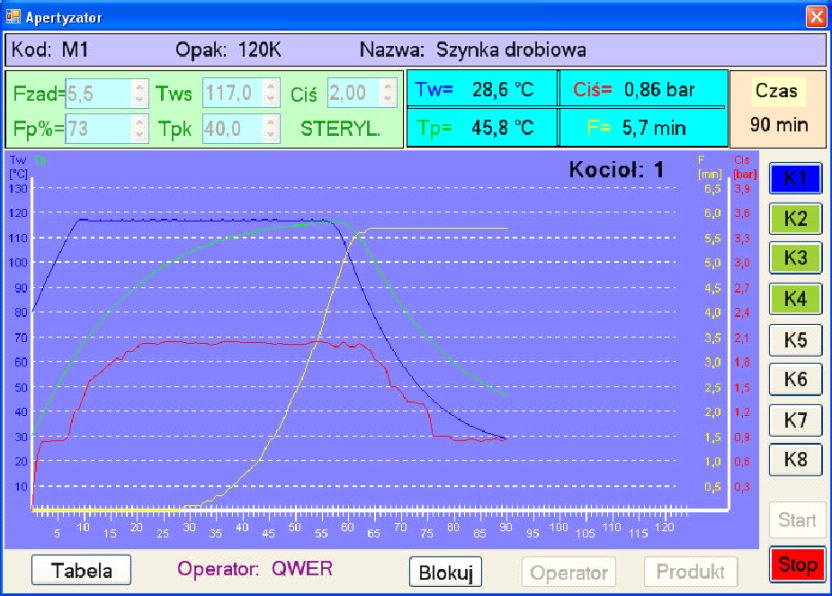This screenshot has width=832, height=596.
Task: Click the Tw [°C] axis label
Action: (x=18, y=167)
